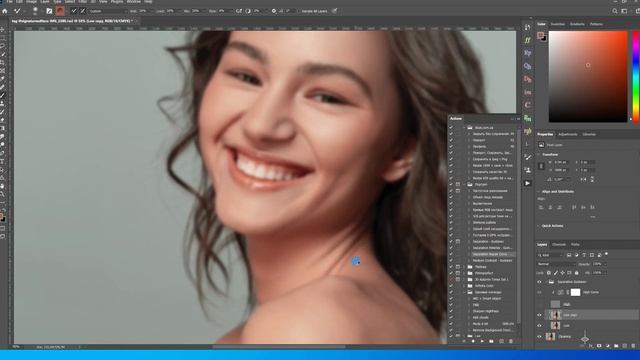Viewport: 640px width, 360px height.
Task: Open the History panel icon in the dock
Action: click(x=527, y=27)
